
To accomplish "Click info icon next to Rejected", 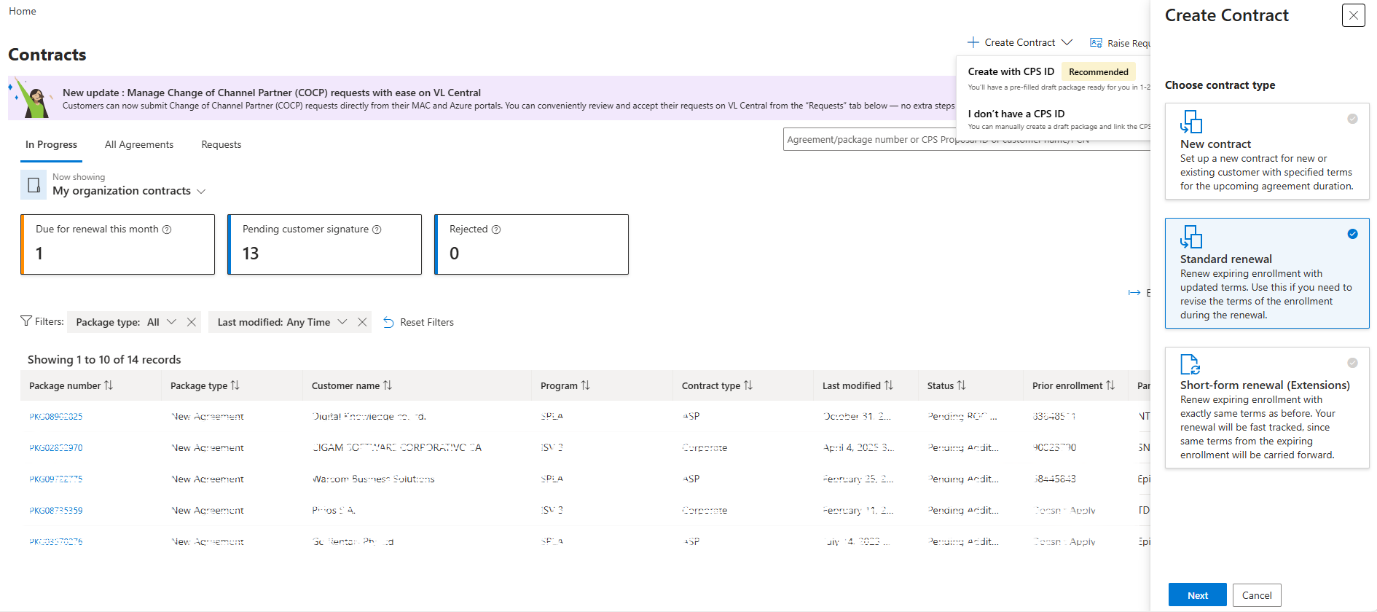I will 496,229.
